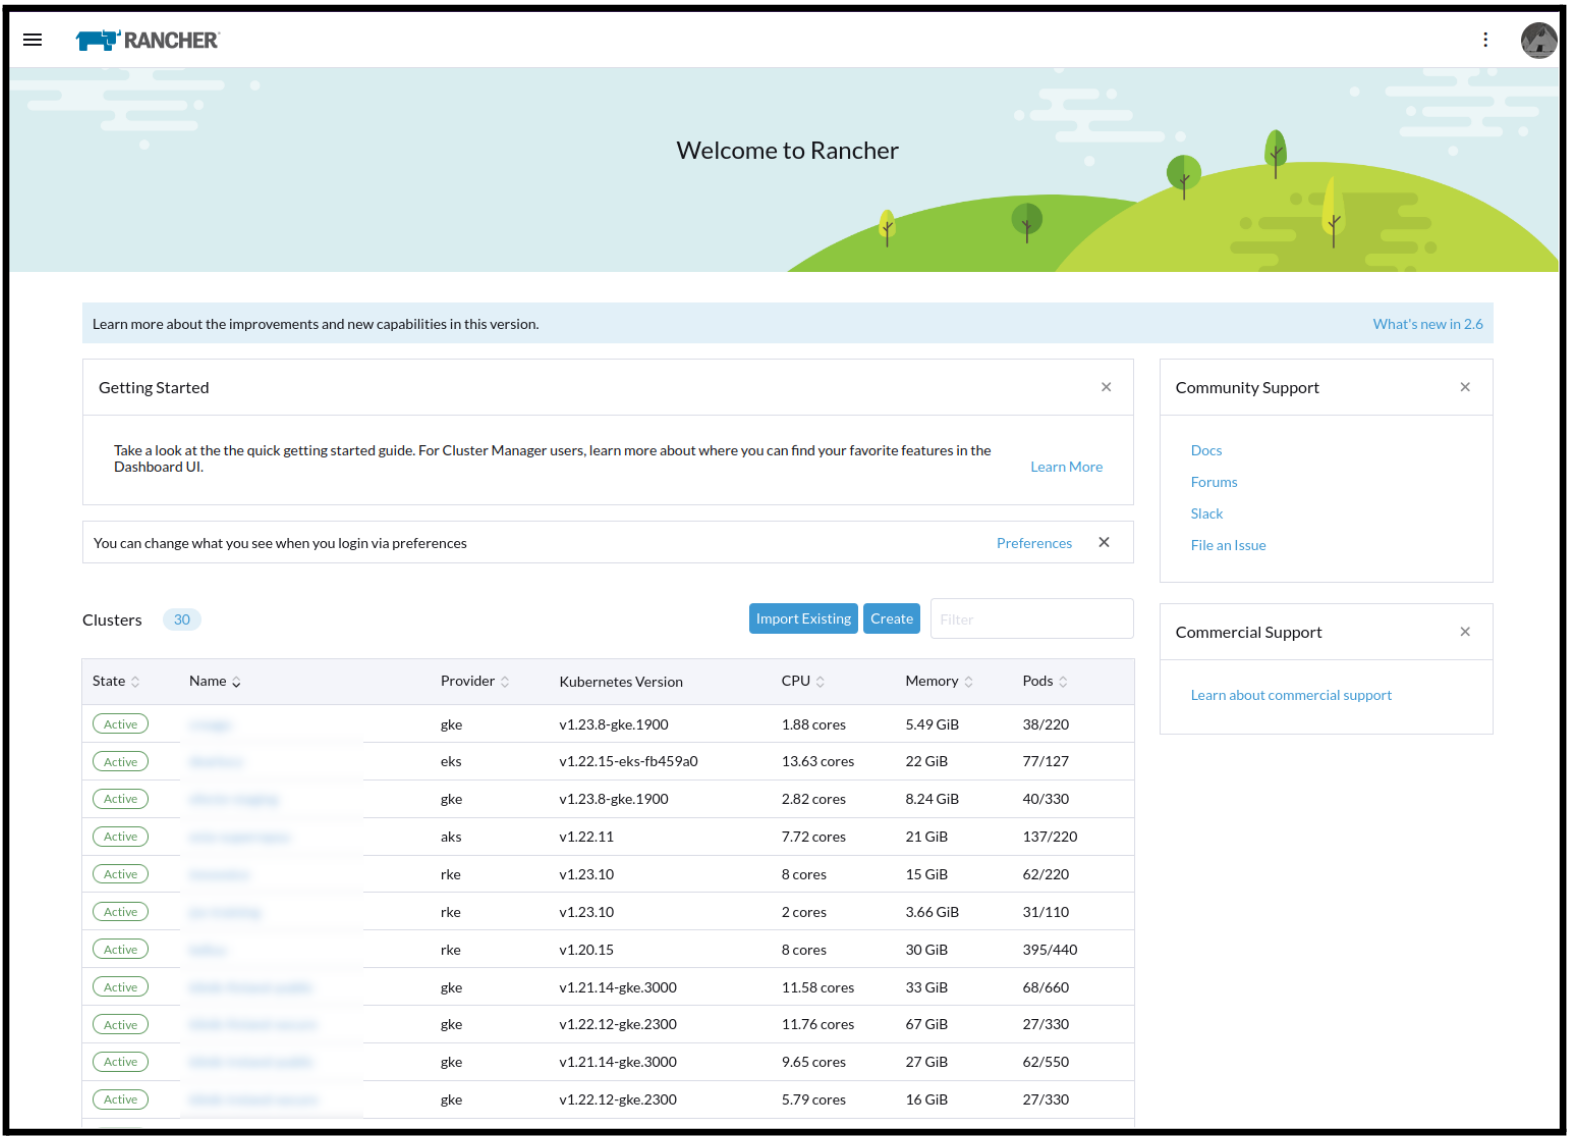Click Active badge in the 395/440 pods row
1569x1137 pixels.
point(120,950)
